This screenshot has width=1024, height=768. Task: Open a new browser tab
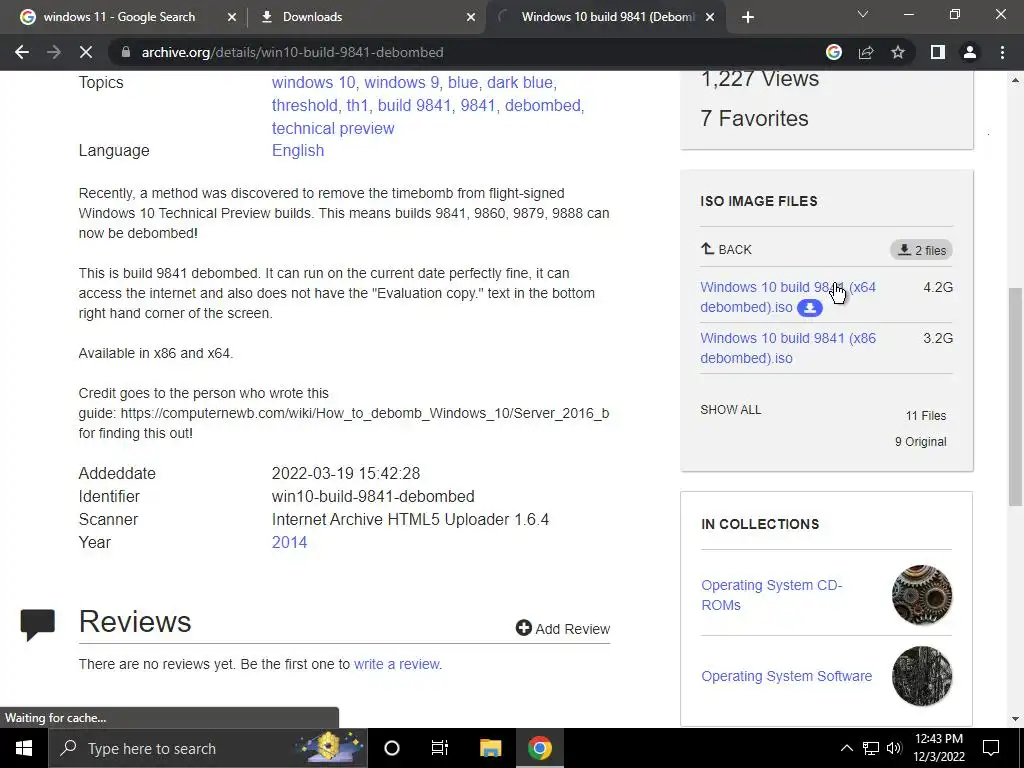coord(748,17)
